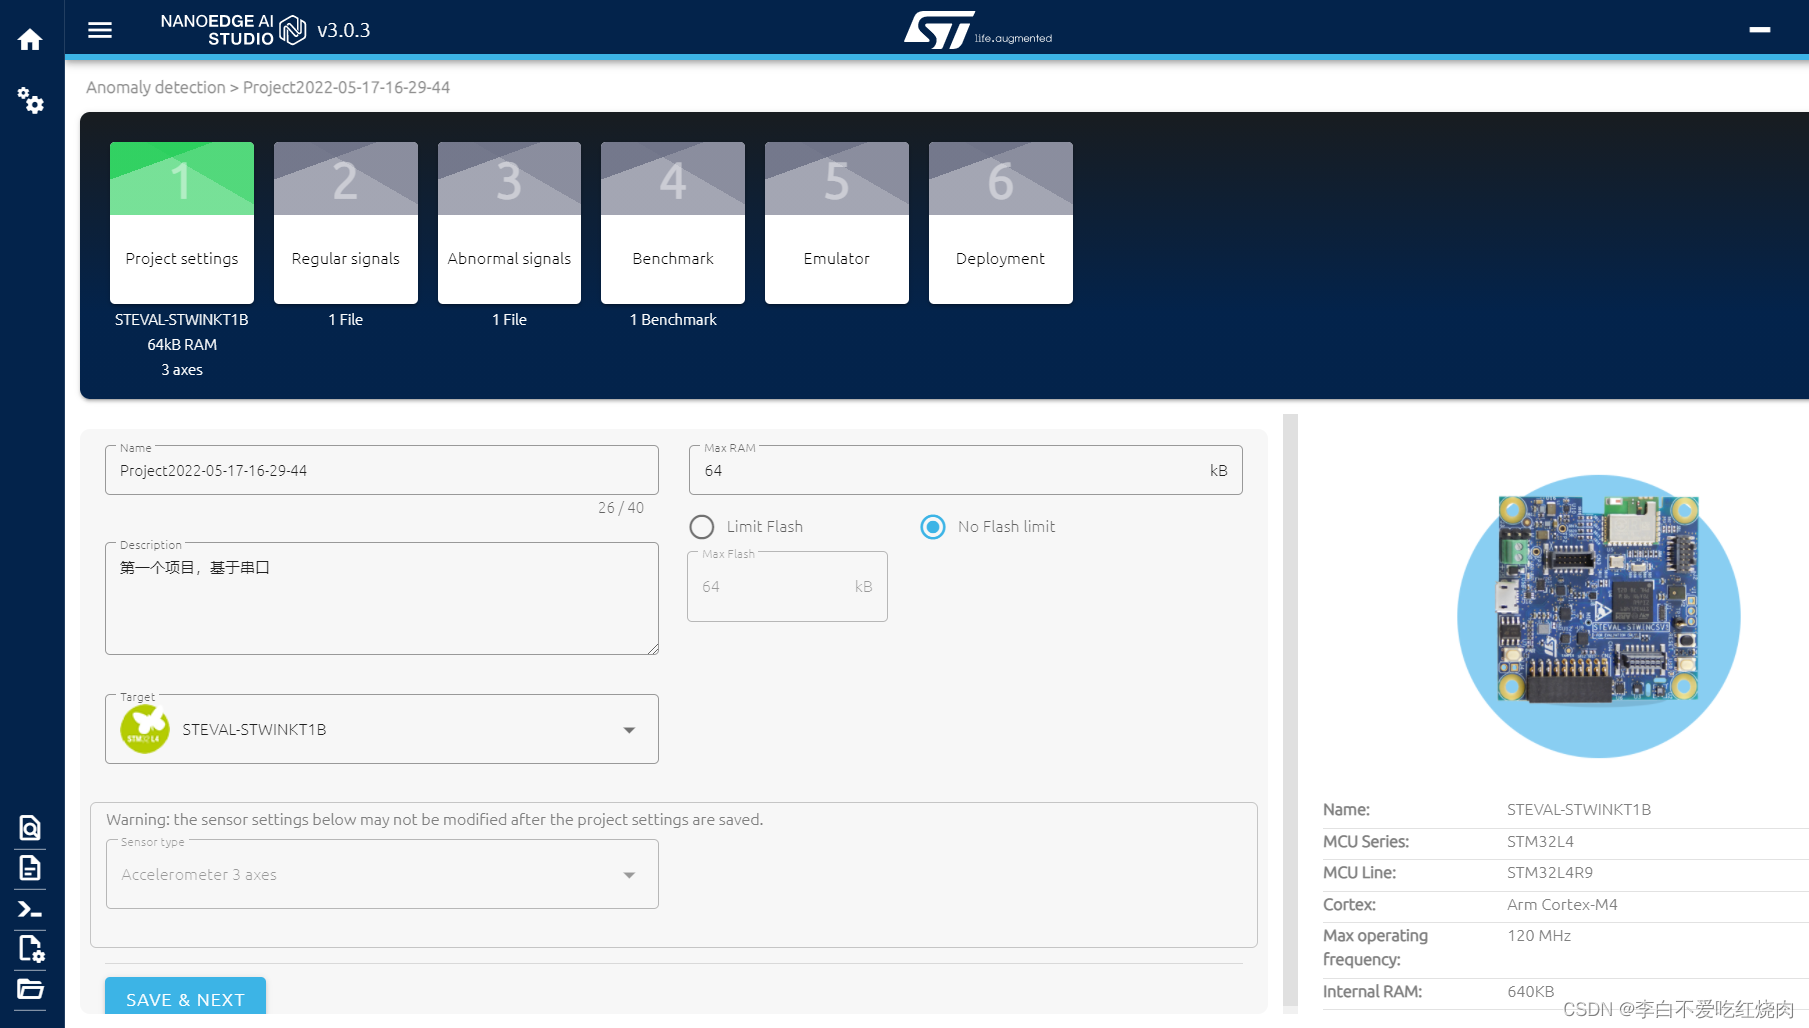
Task: Select the Limit Flash radio button
Action: pyautogui.click(x=702, y=527)
